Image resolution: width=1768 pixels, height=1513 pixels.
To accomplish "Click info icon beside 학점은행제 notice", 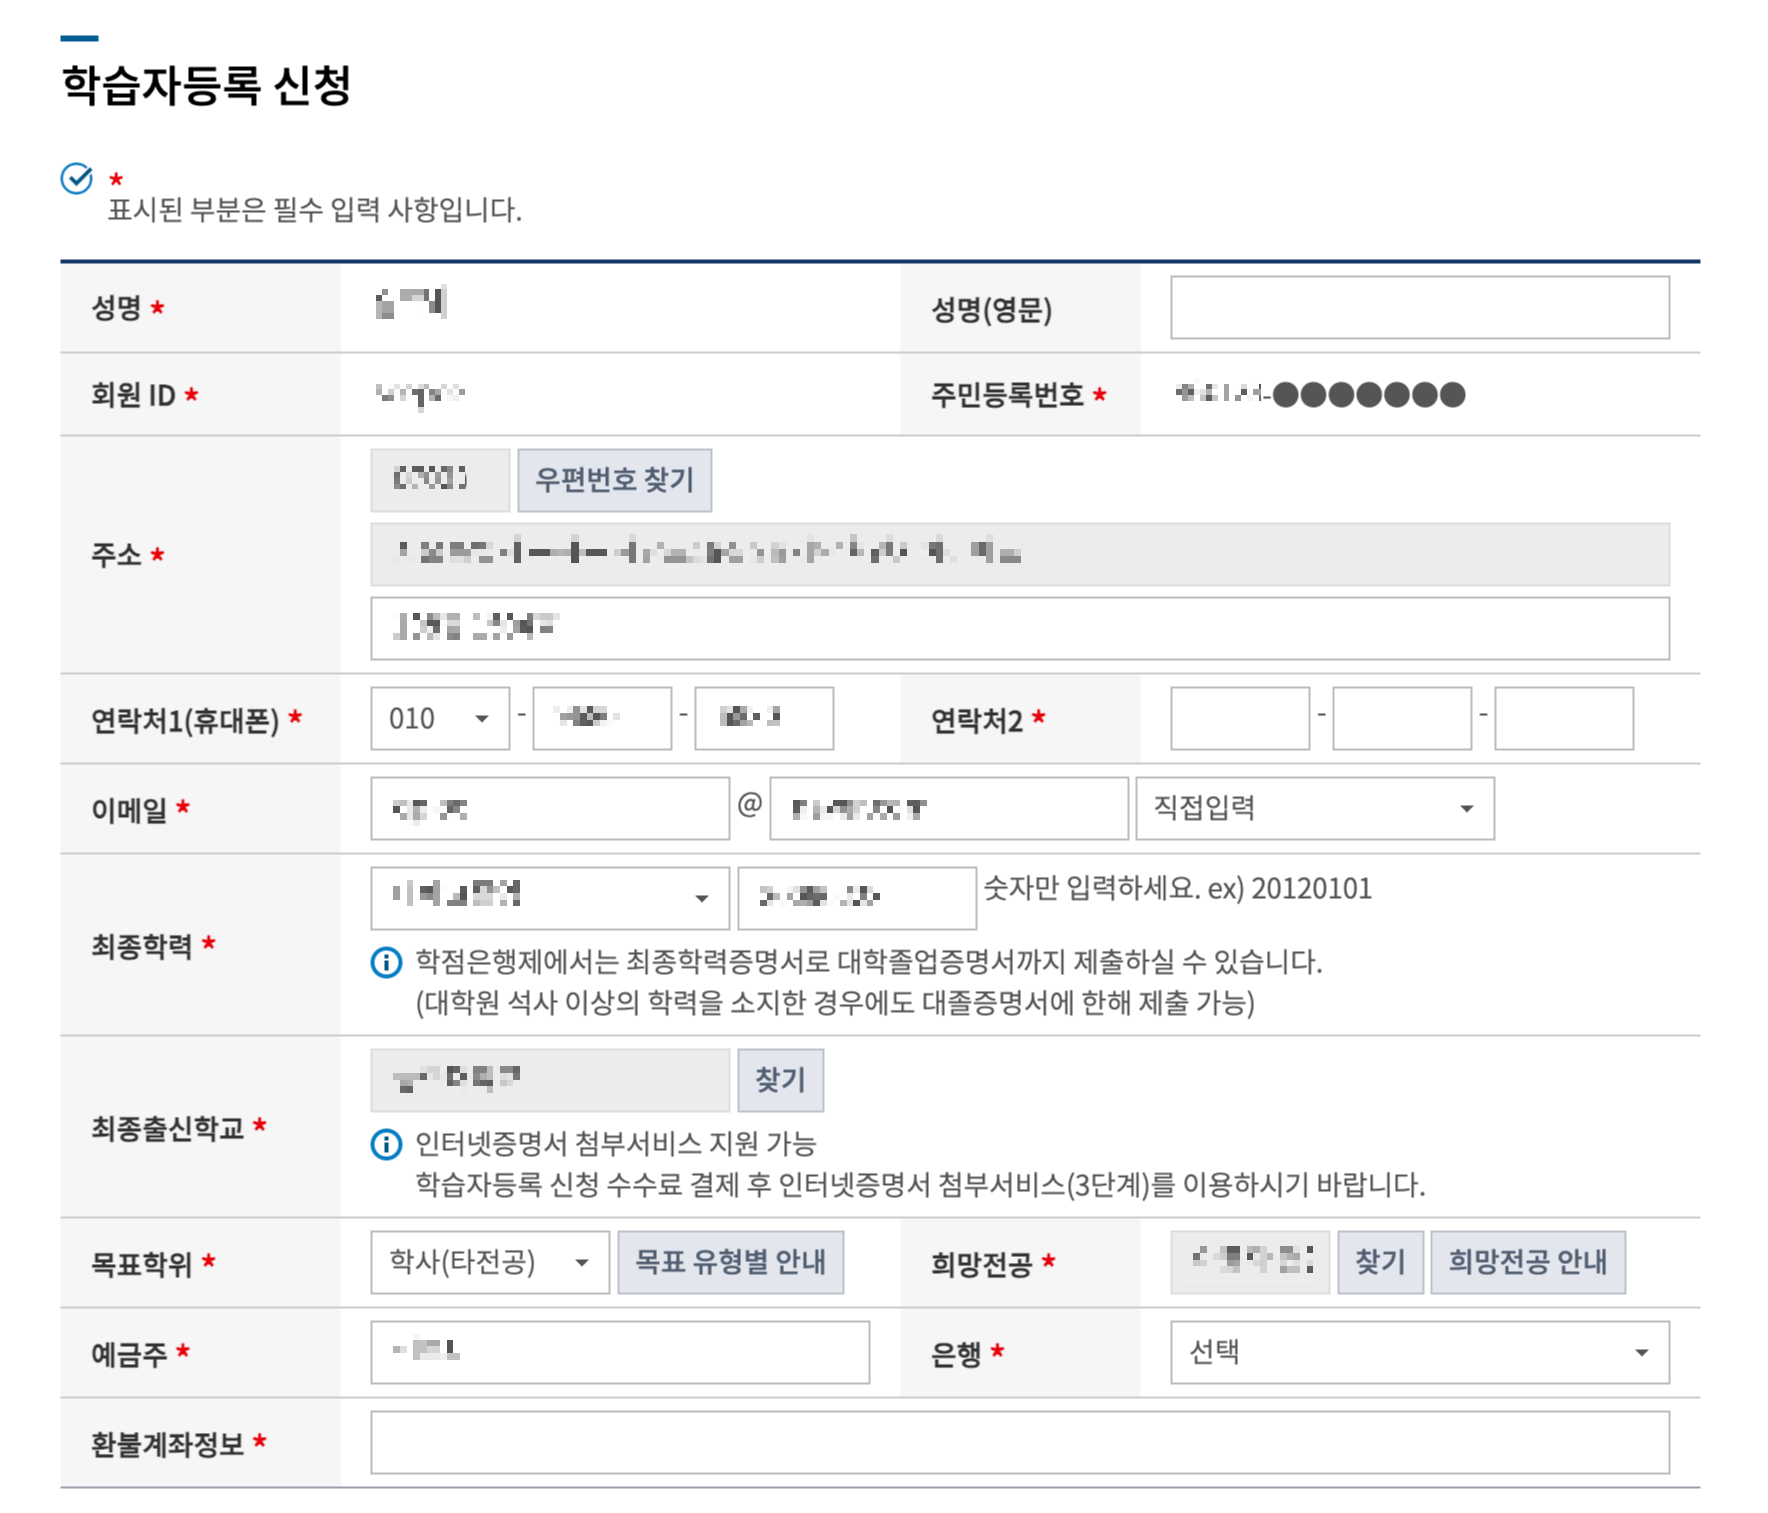I will pos(386,962).
